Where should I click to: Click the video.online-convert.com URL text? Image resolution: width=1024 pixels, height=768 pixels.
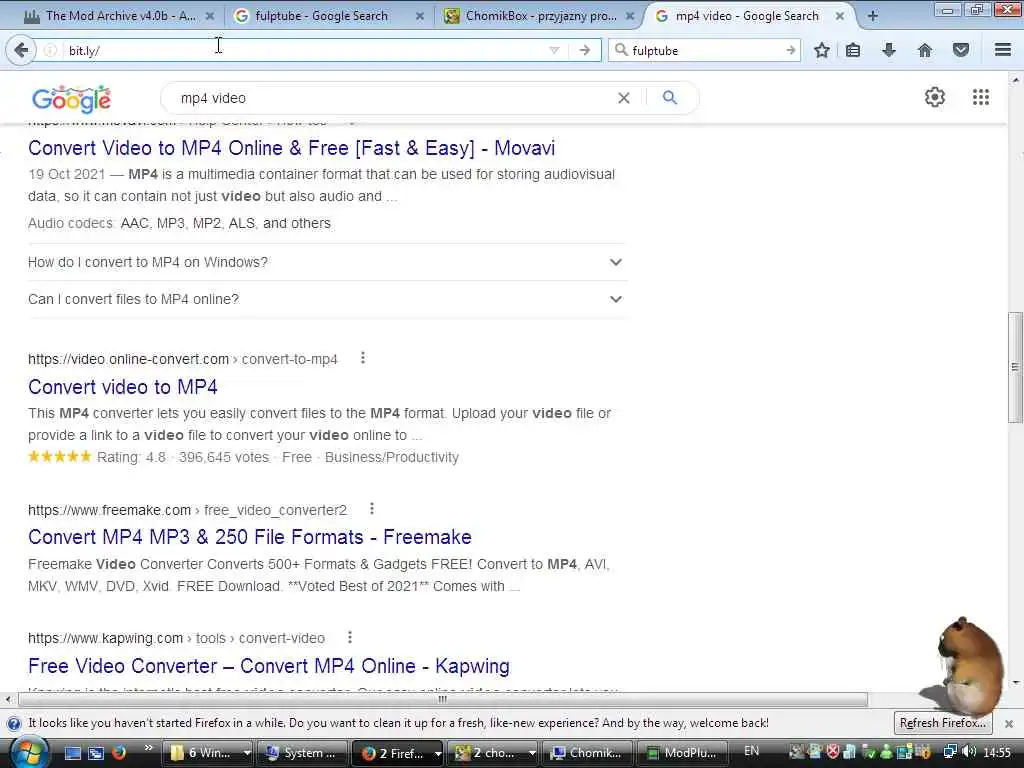click(128, 359)
